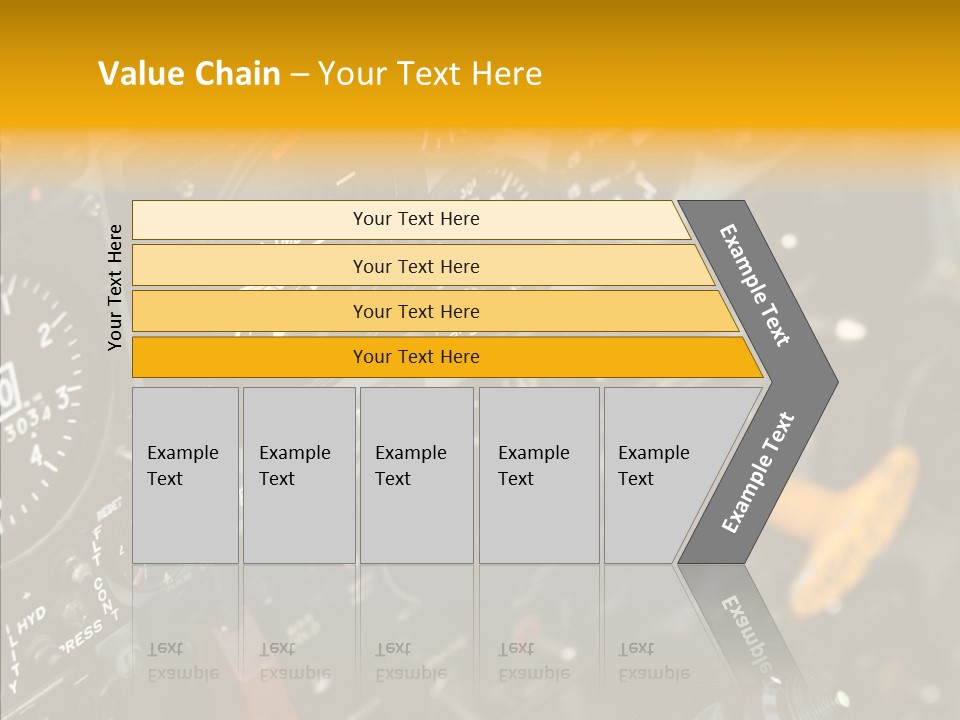Click the 'HYD' instrument label in the background
The image size is (960, 720).
31,620
